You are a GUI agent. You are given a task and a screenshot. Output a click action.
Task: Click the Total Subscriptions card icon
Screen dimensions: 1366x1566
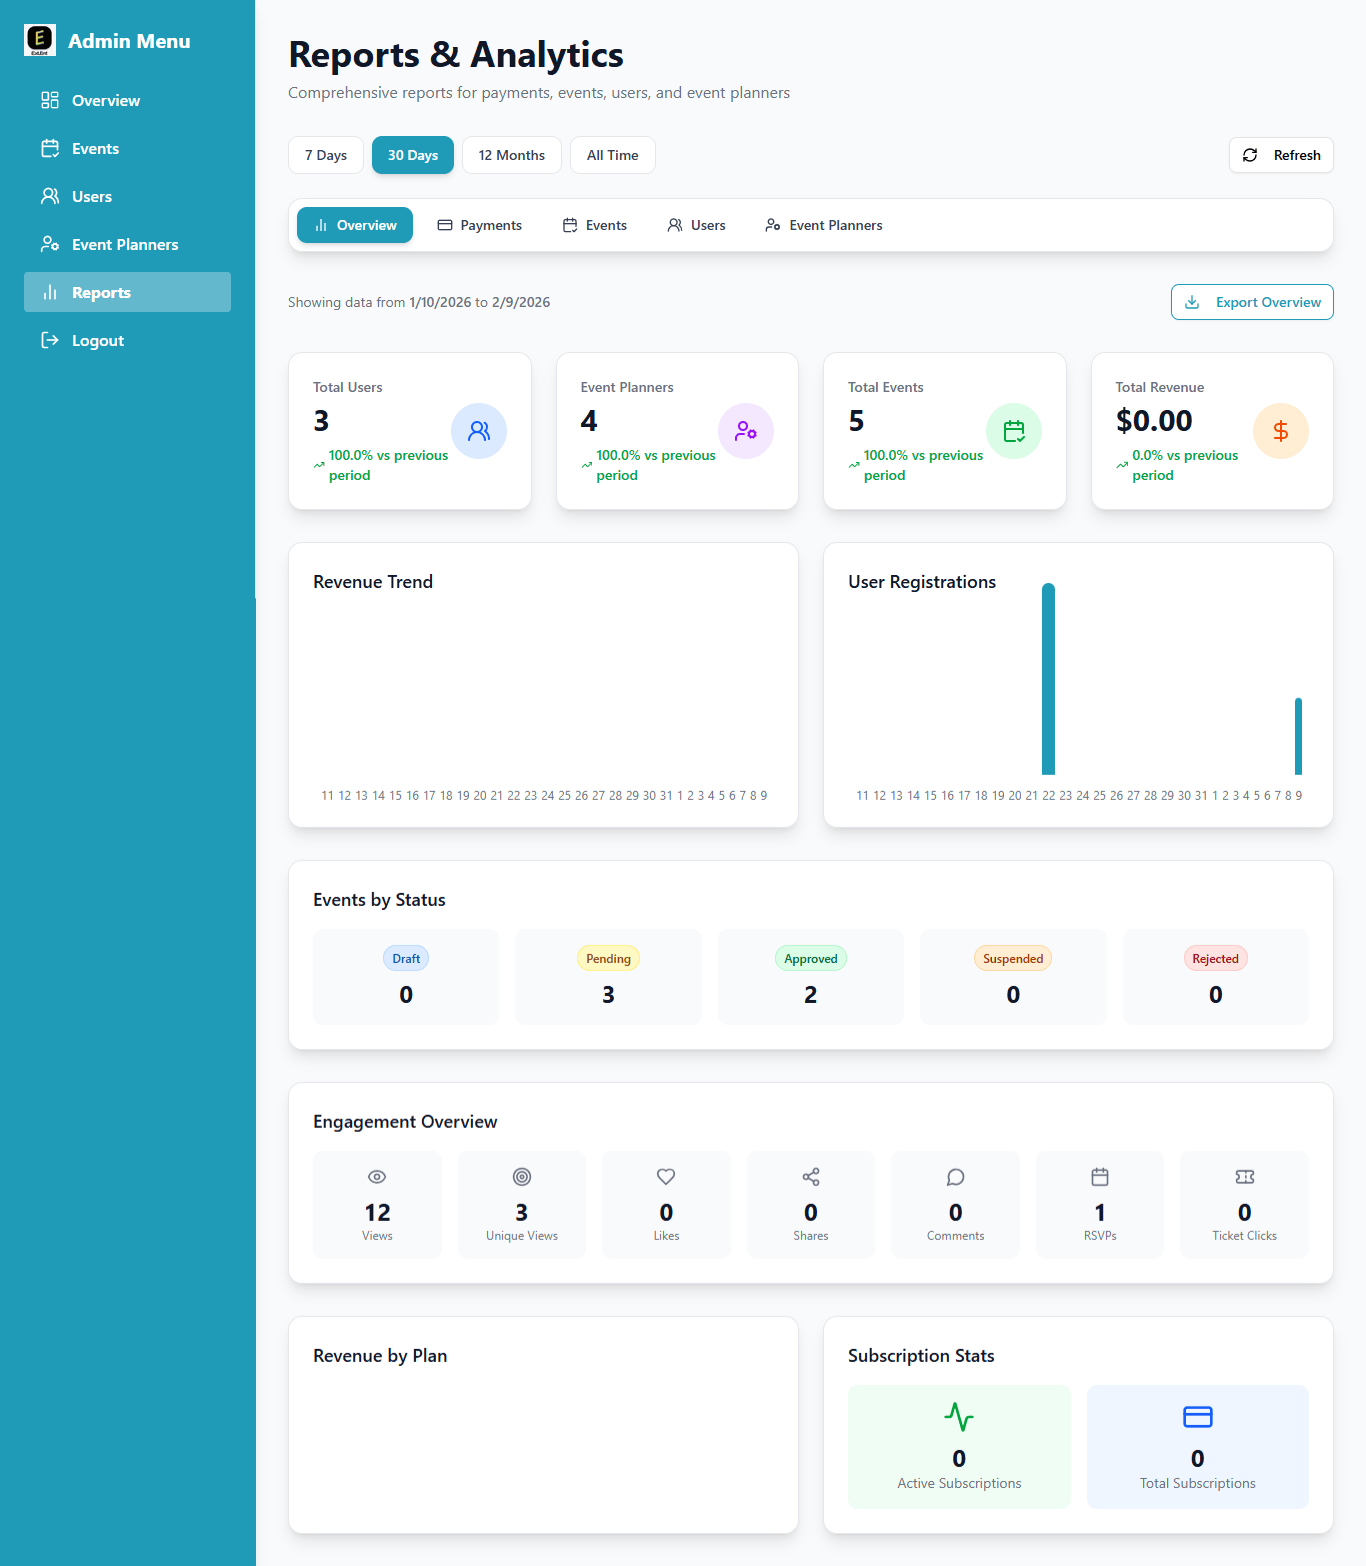click(x=1198, y=1417)
